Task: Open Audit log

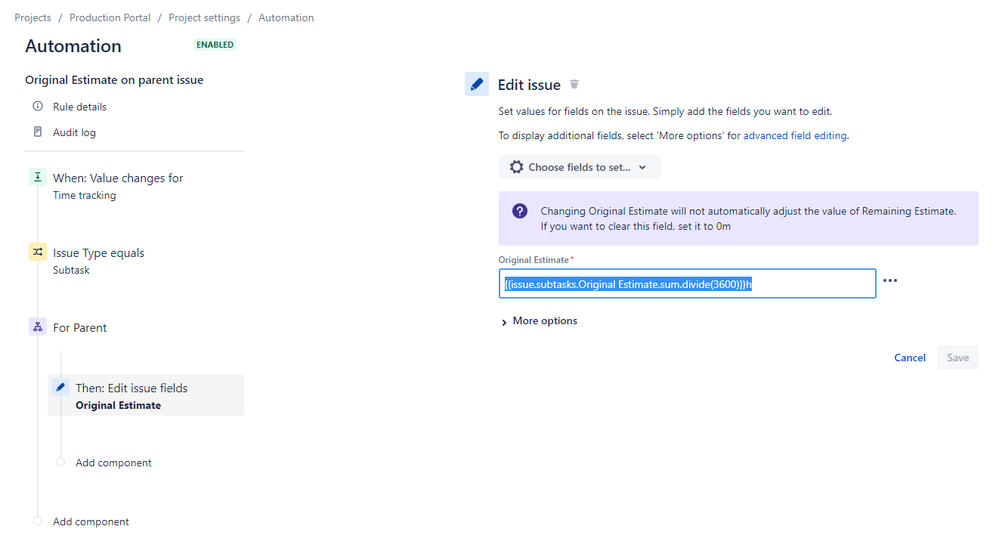Action: (75, 133)
